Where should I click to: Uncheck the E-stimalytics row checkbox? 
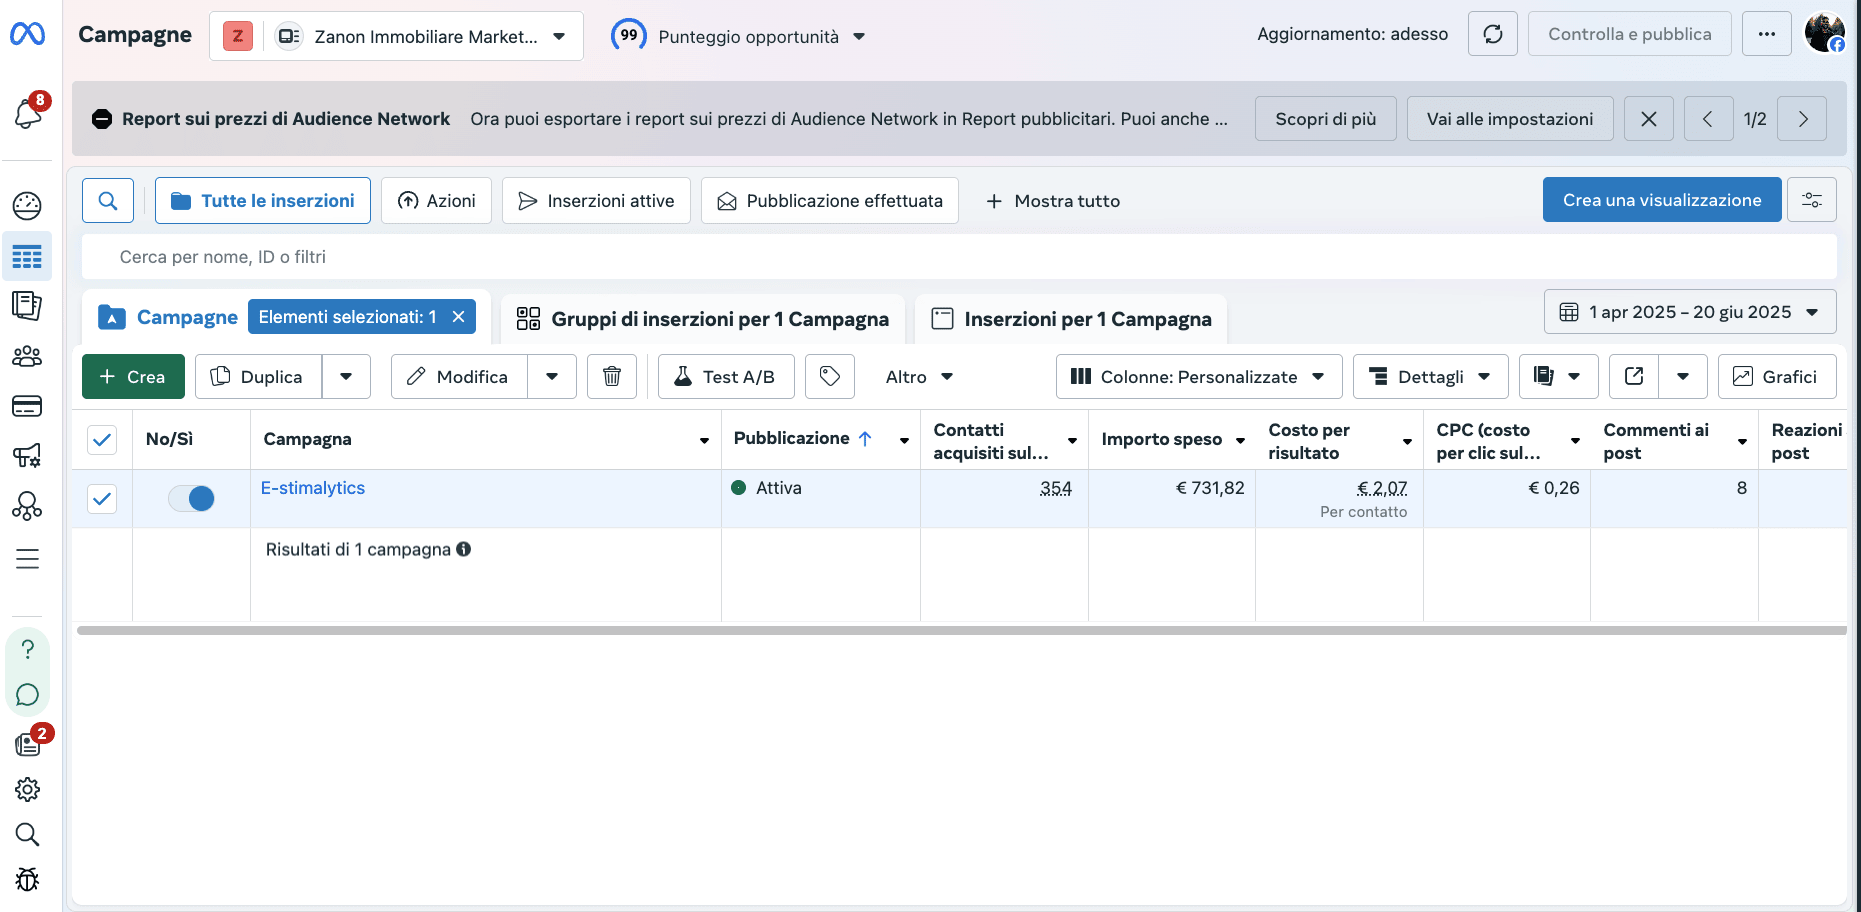pos(102,498)
